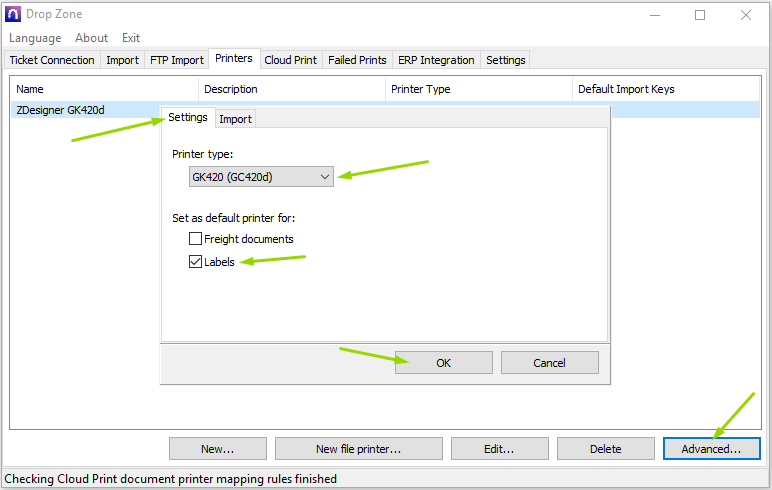This screenshot has width=772, height=490.
Task: Click the Drop Zone app icon
Action: tap(13, 14)
